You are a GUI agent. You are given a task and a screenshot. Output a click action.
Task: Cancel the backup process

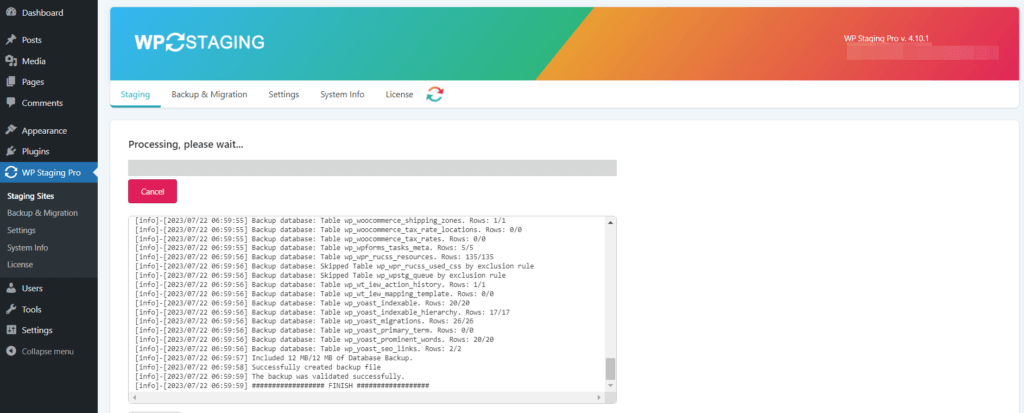pyautogui.click(x=152, y=191)
